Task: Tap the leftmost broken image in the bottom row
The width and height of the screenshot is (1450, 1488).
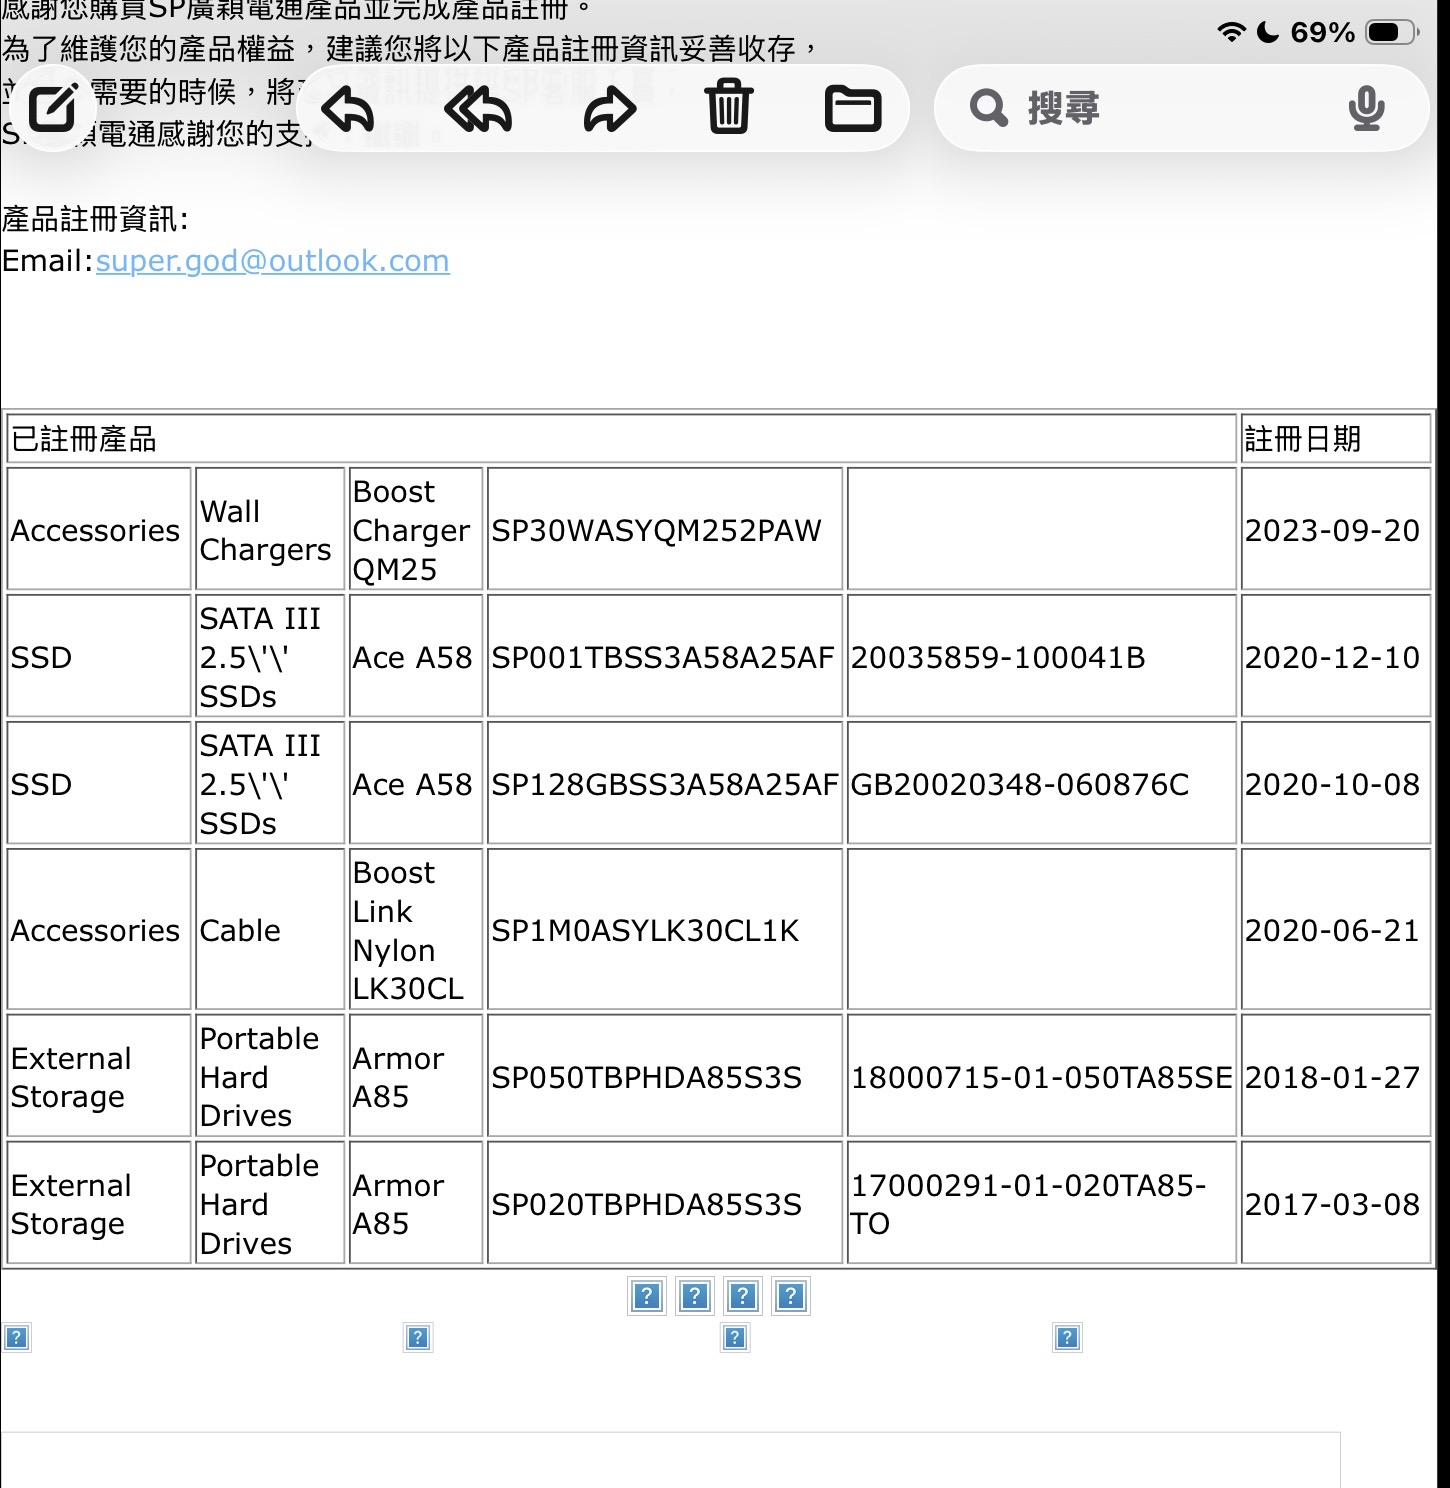Action: tap(16, 1338)
